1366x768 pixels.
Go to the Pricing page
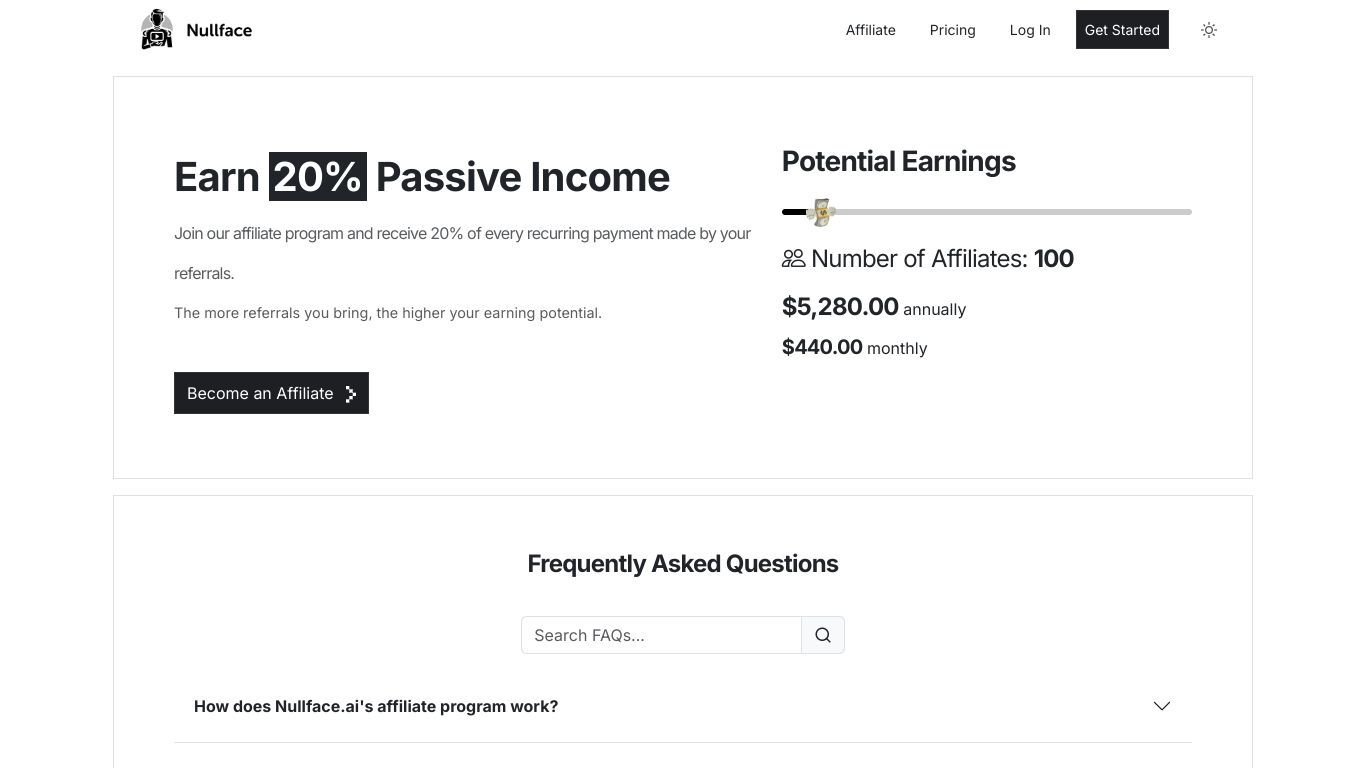(953, 30)
